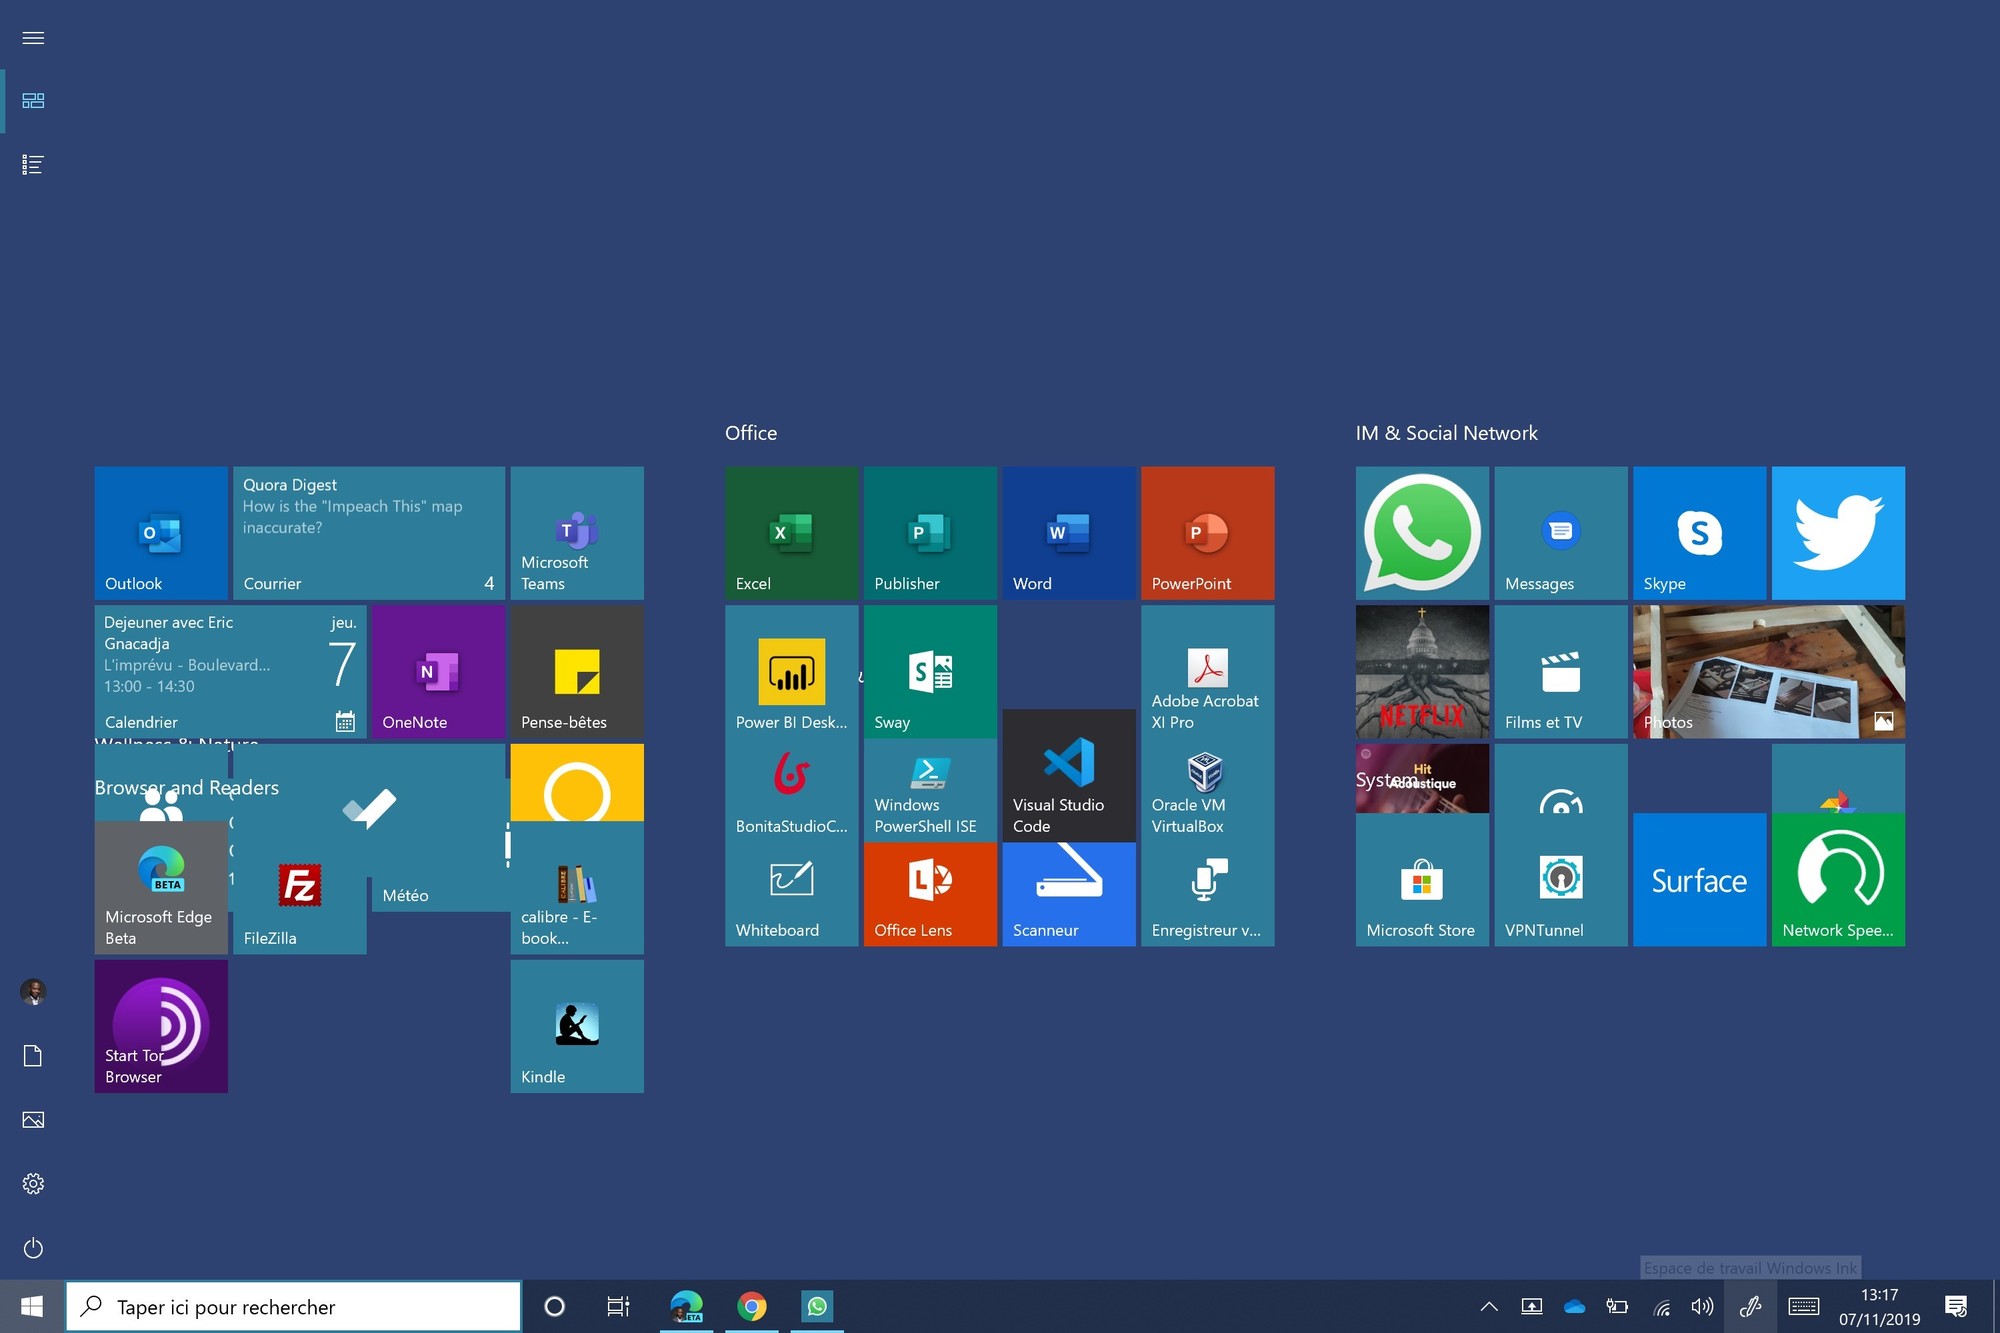Click the IM & Social Network group title
Viewport: 2000px width, 1333px height.
(x=1446, y=433)
